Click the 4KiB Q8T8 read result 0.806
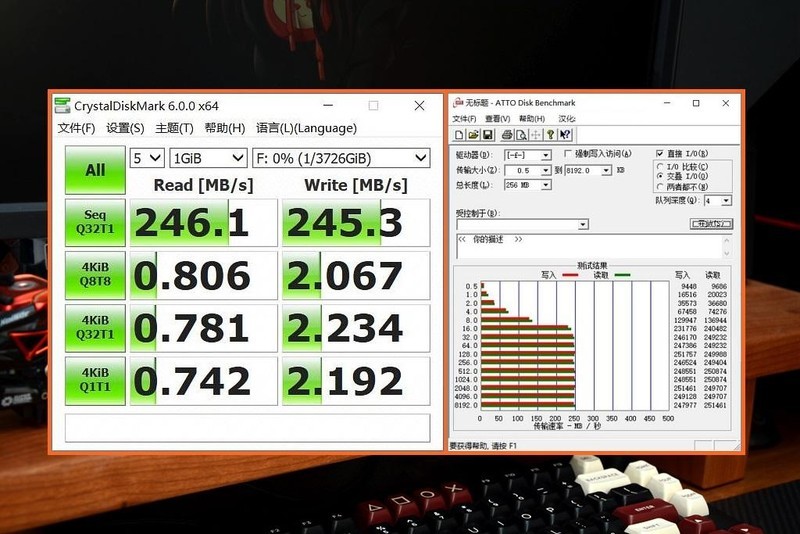 pyautogui.click(x=204, y=275)
